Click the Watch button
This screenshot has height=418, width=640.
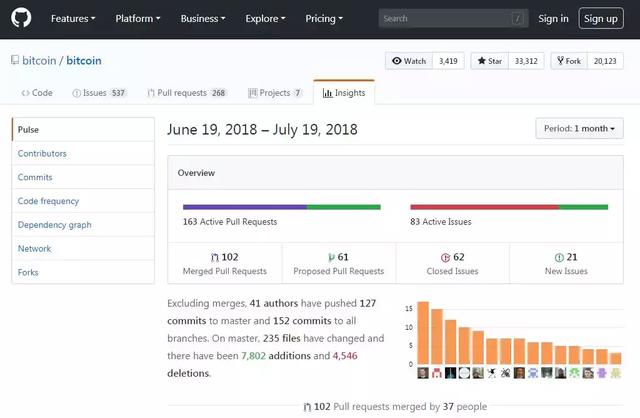coord(409,61)
